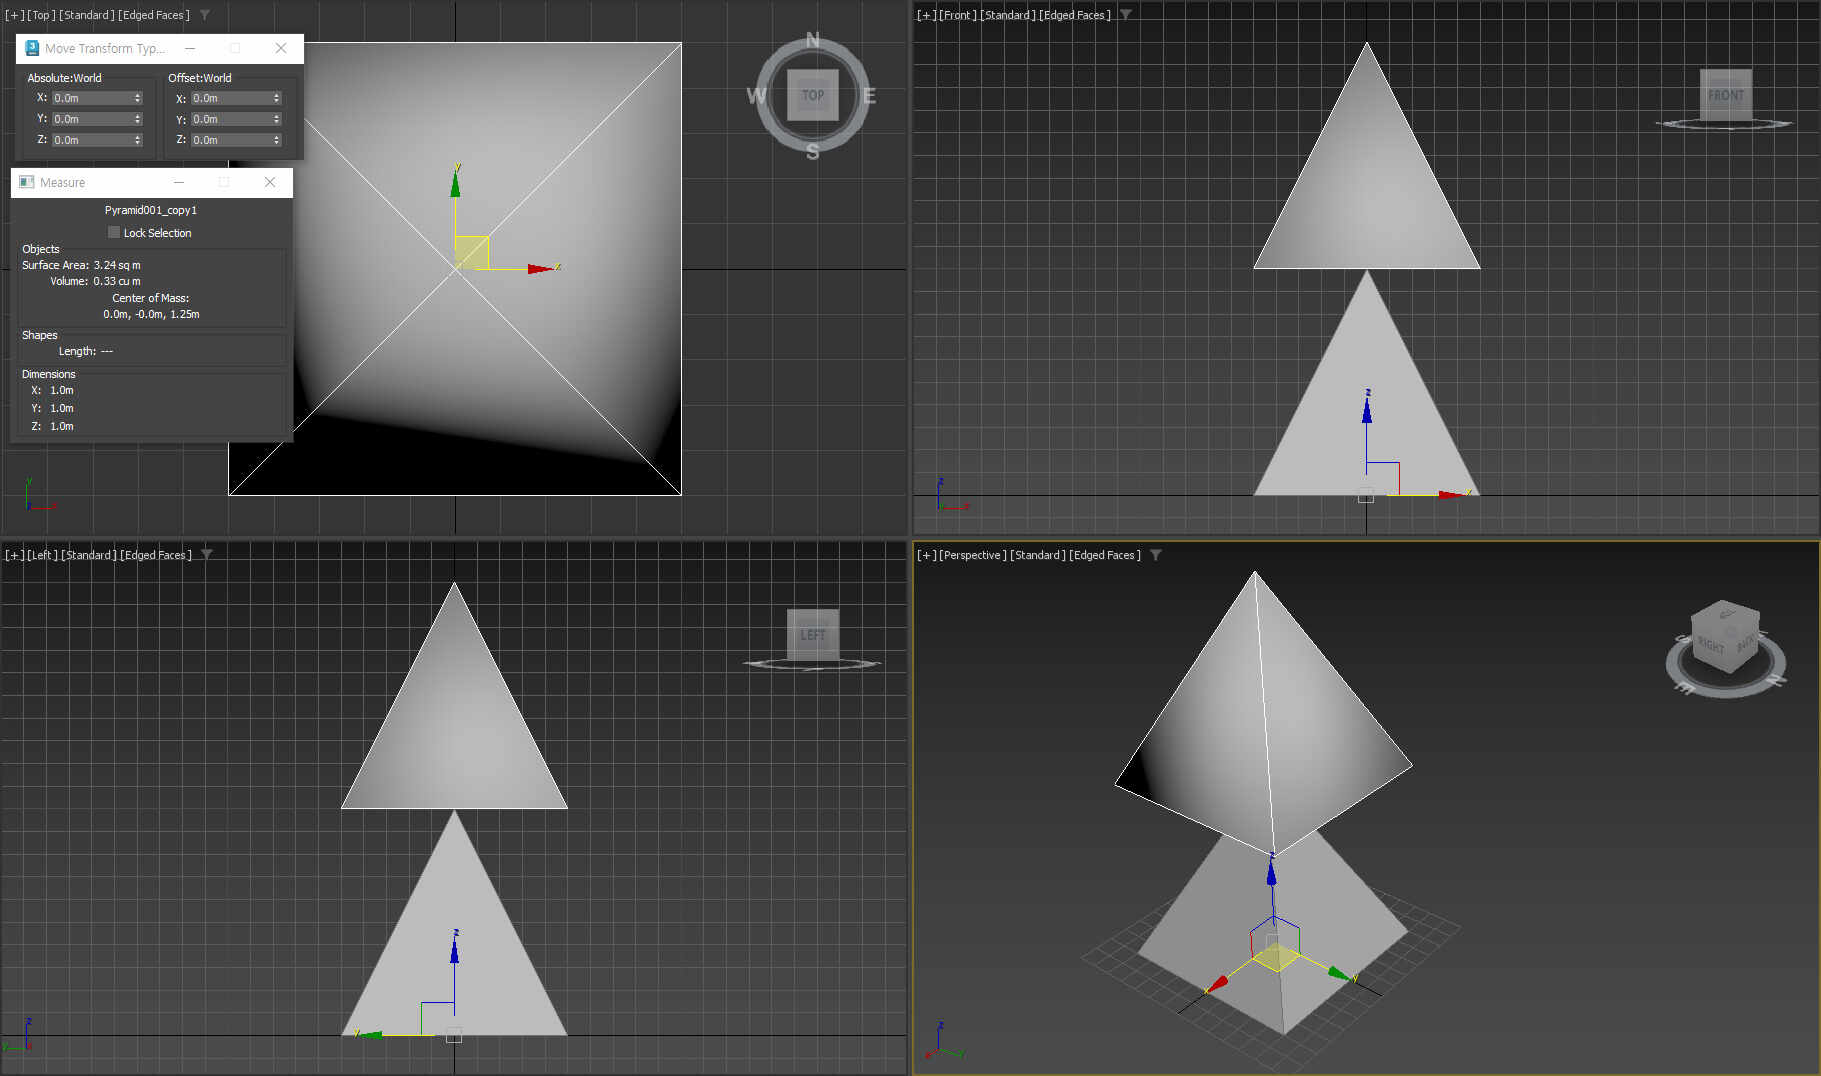Click the green Y-axis gizmo arrow in Perspective viewport
The image size is (1821, 1076).
click(x=1339, y=972)
